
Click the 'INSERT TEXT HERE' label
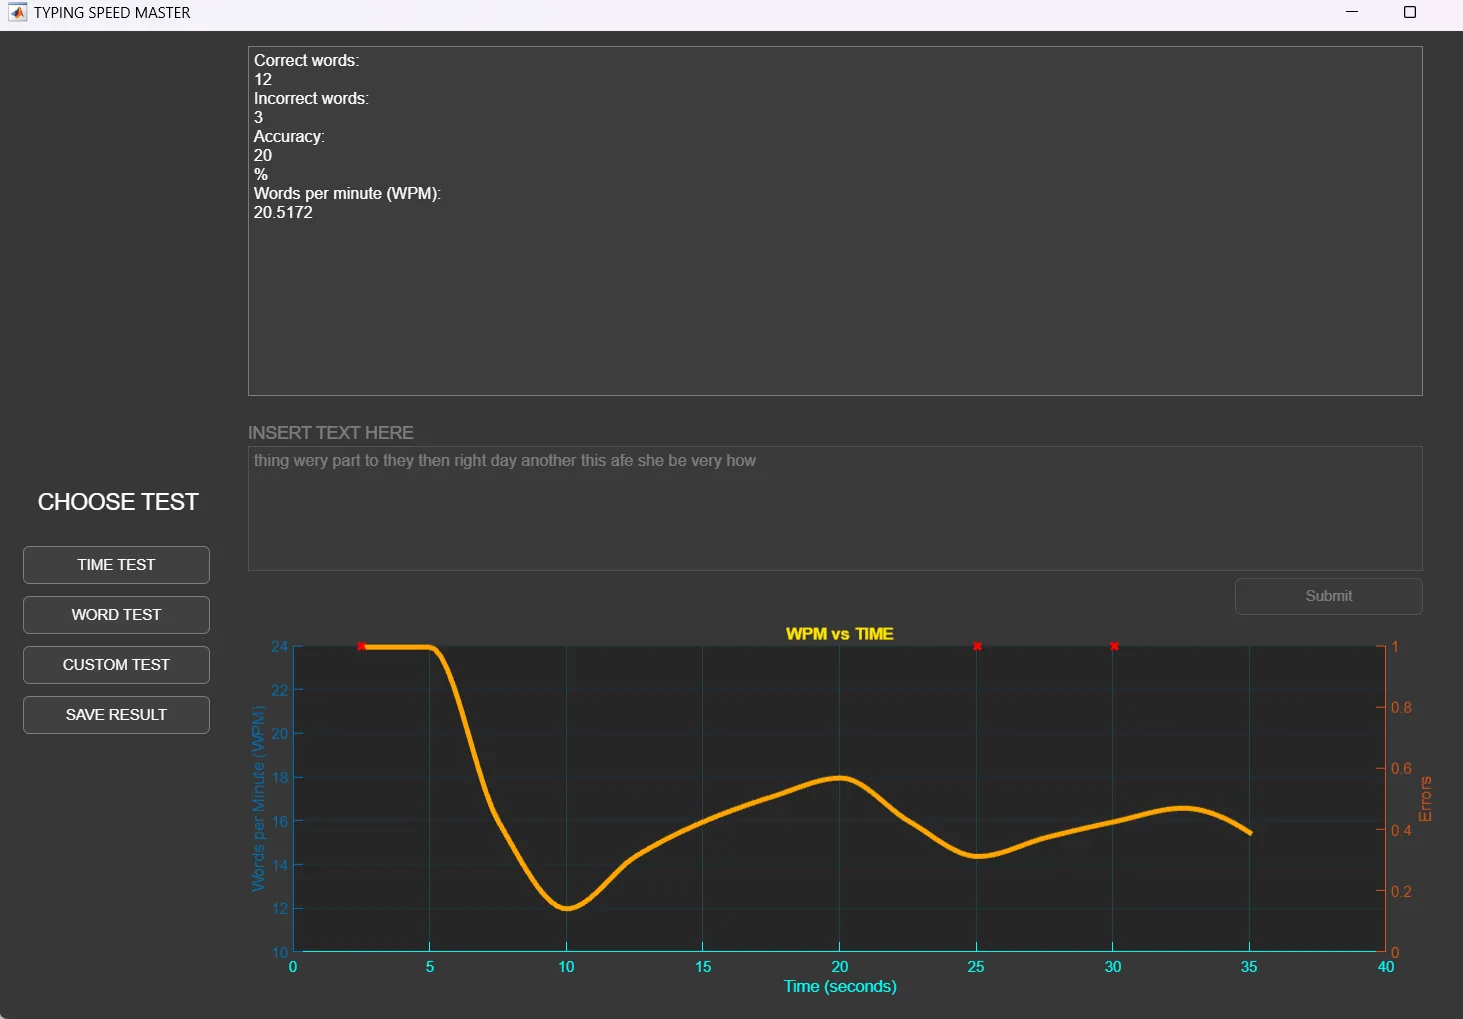pyautogui.click(x=331, y=433)
